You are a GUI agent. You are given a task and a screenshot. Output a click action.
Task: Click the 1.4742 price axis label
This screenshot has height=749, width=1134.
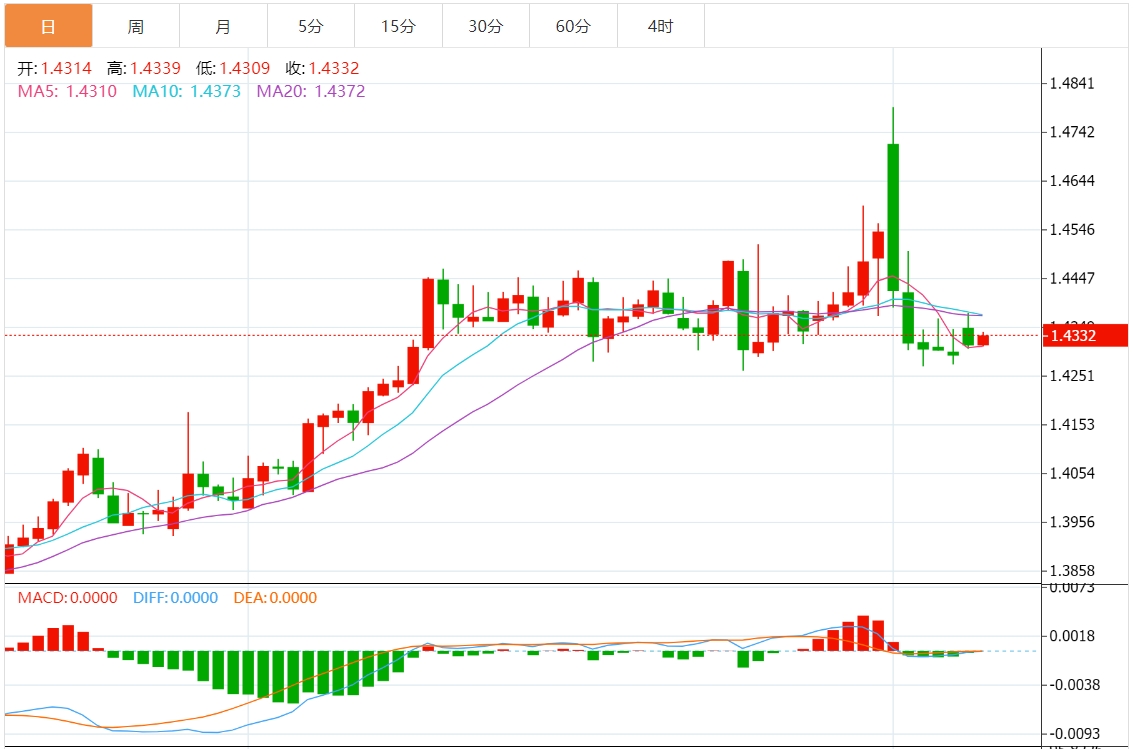tap(1073, 132)
